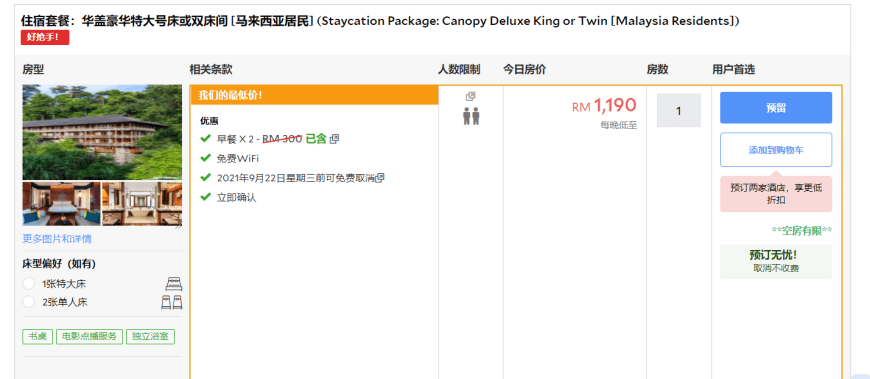Open 更多图片和详情 link
Viewport: 870px width, 379px height.
point(57,239)
